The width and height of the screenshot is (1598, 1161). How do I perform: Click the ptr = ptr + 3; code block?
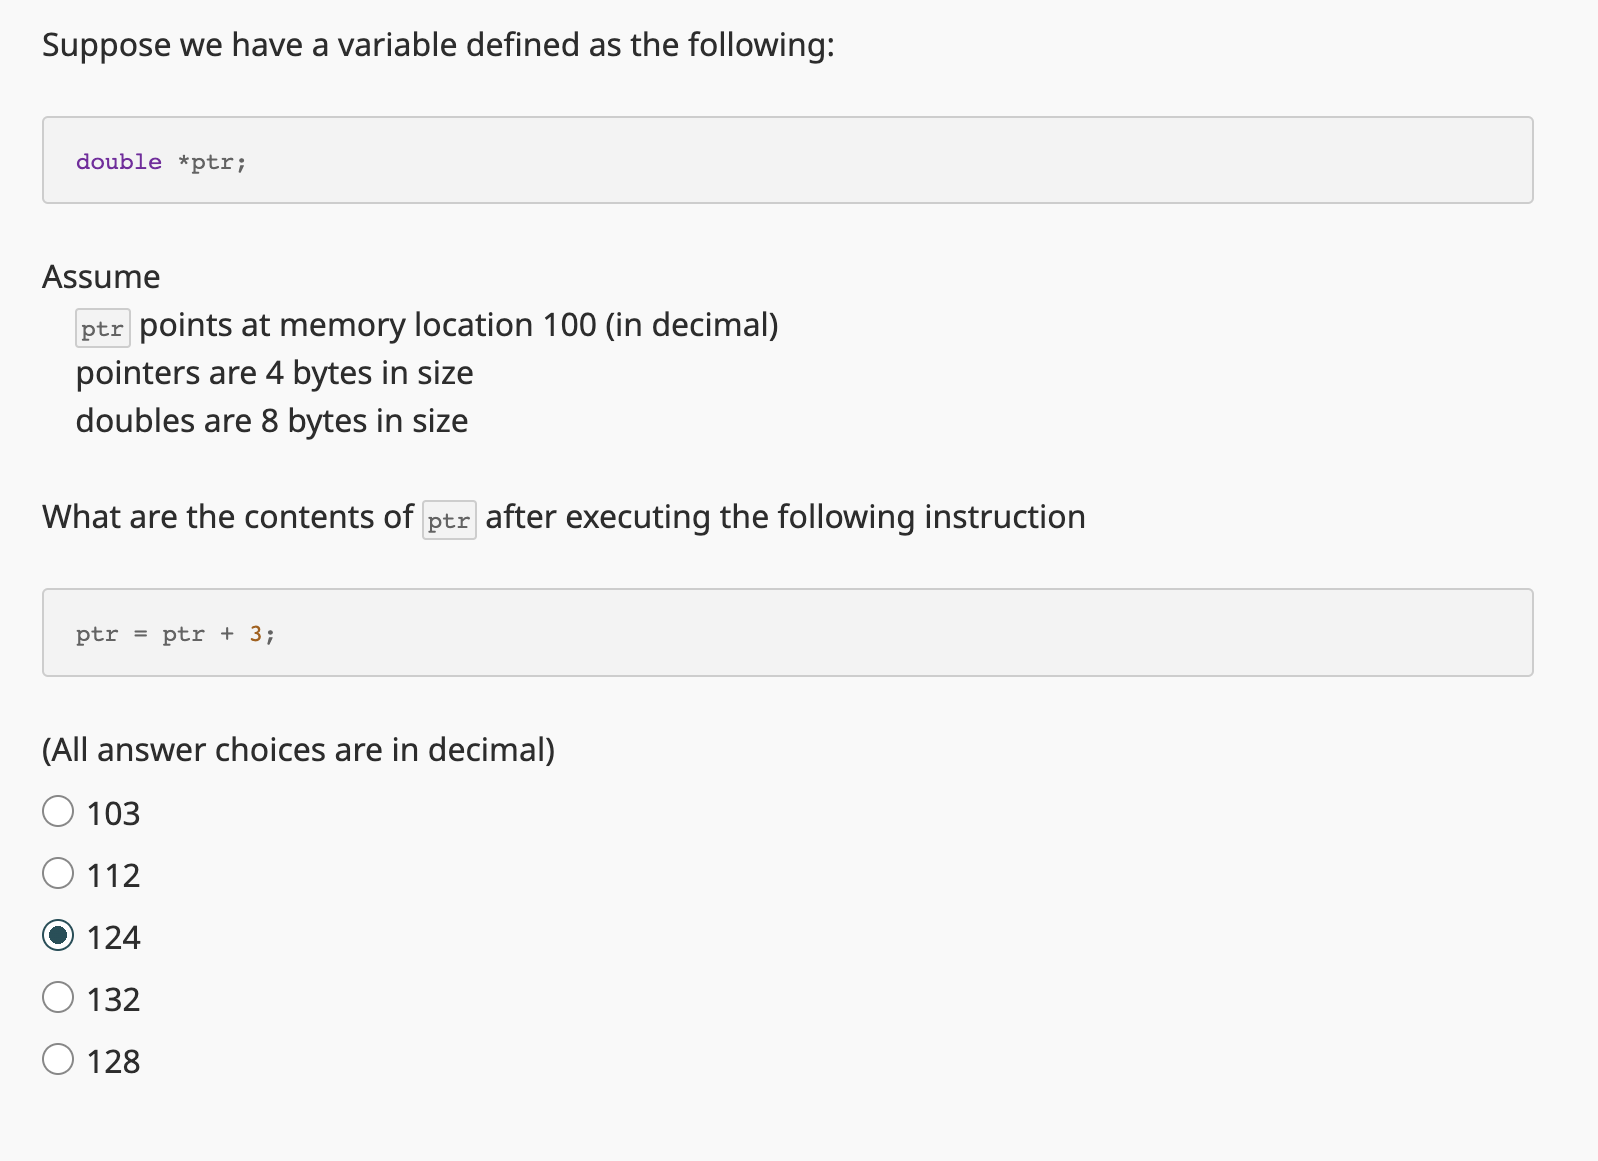[786, 632]
